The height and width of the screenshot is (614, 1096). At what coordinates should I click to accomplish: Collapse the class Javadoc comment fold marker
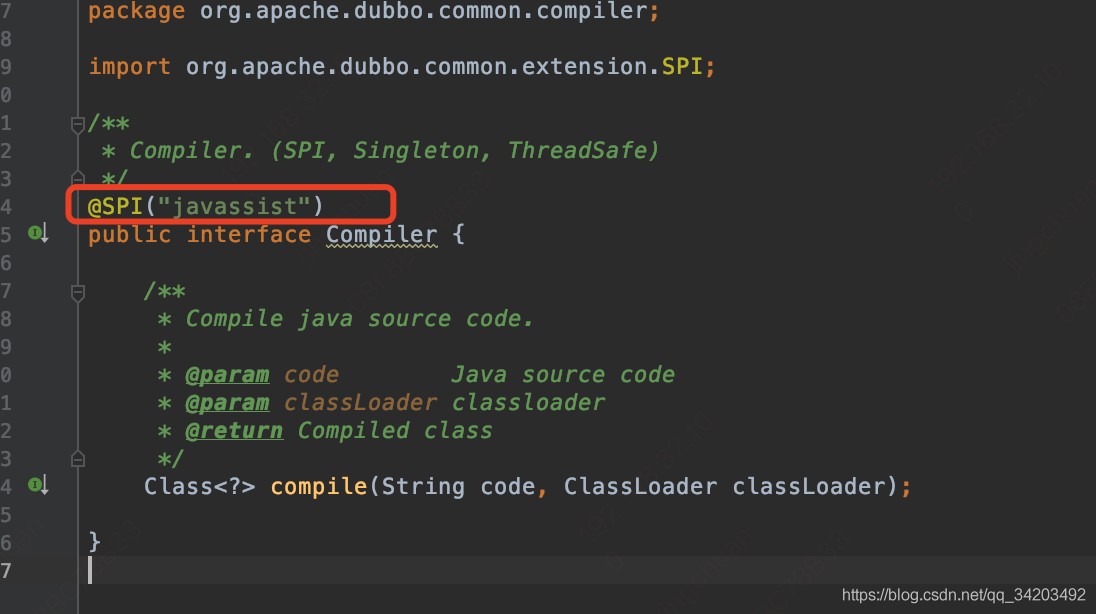pos(78,125)
